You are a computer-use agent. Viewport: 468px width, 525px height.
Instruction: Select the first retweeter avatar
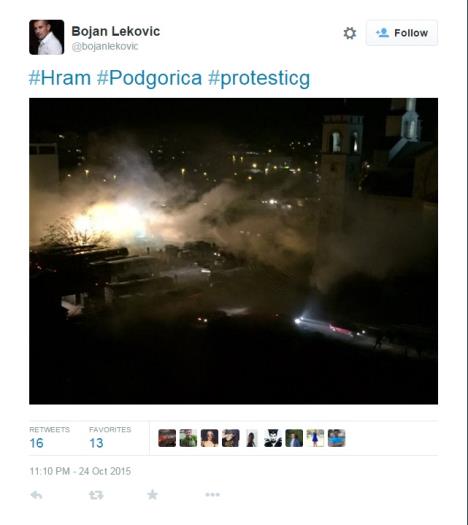coord(167,438)
